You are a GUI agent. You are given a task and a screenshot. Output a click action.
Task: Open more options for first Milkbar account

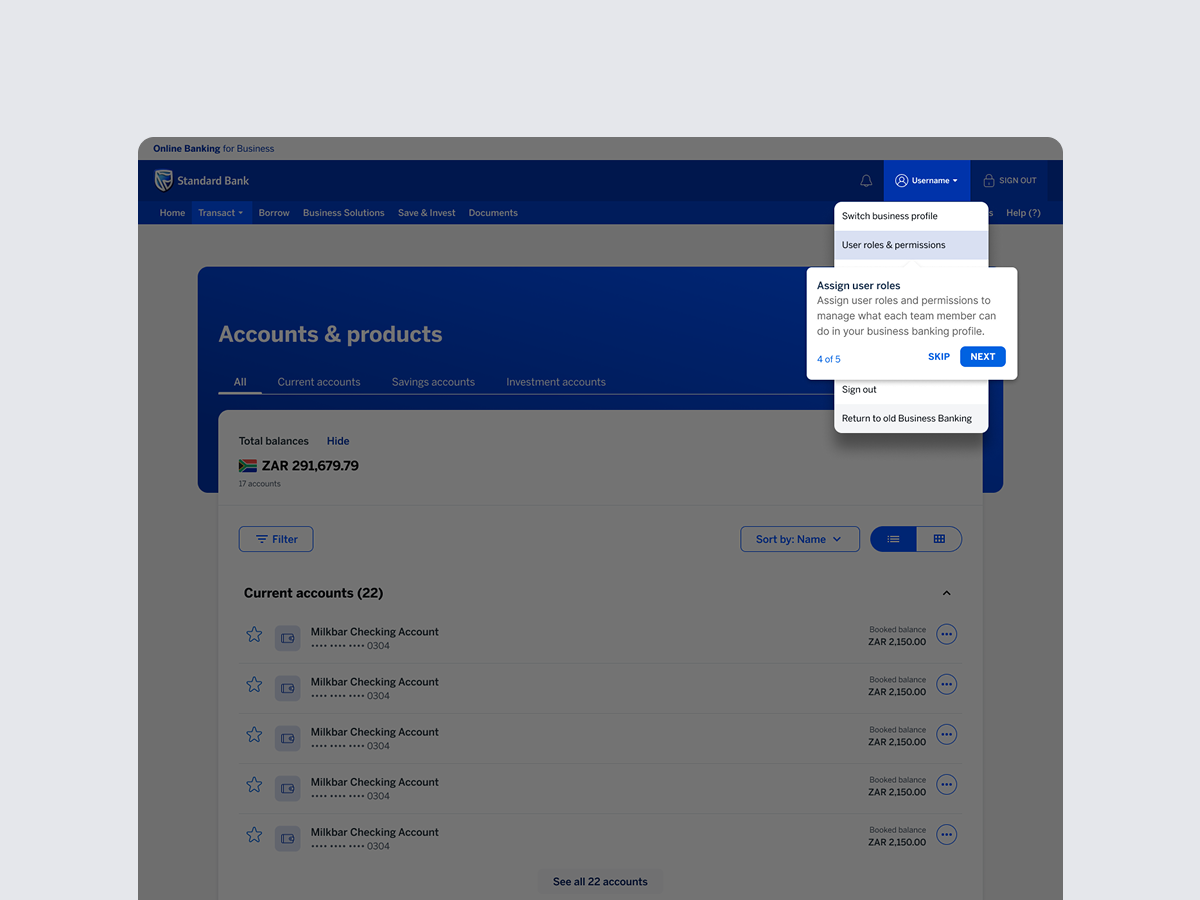946,635
